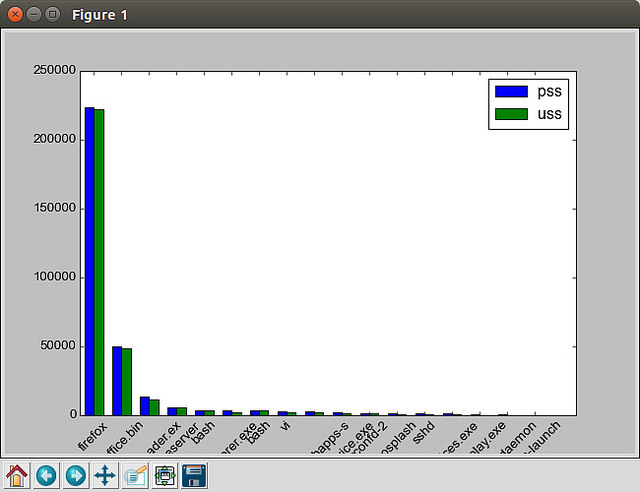The width and height of the screenshot is (640, 492).
Task: Go forward to the next view
Action: (x=75, y=475)
